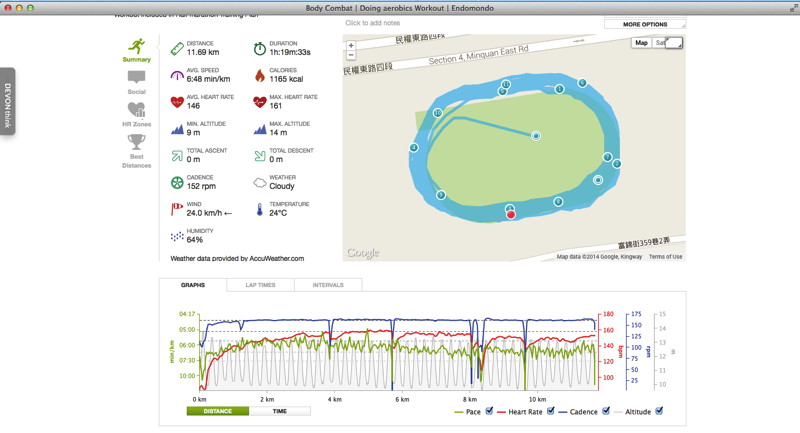Open the INTERVALS tab

(328, 285)
